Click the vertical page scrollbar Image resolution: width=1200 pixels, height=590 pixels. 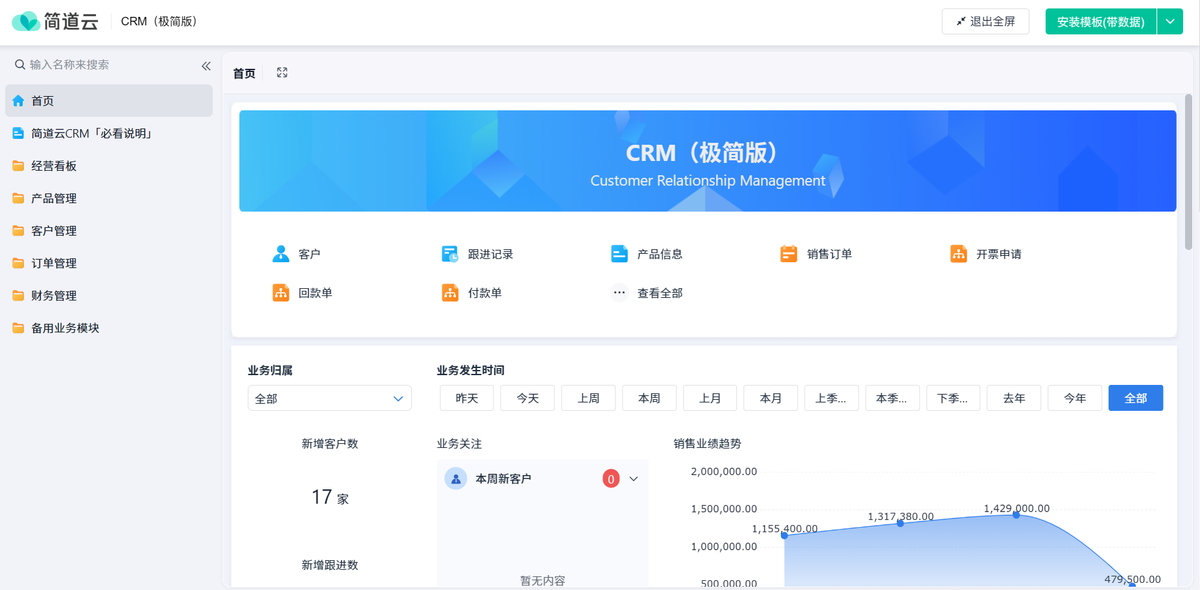1189,172
